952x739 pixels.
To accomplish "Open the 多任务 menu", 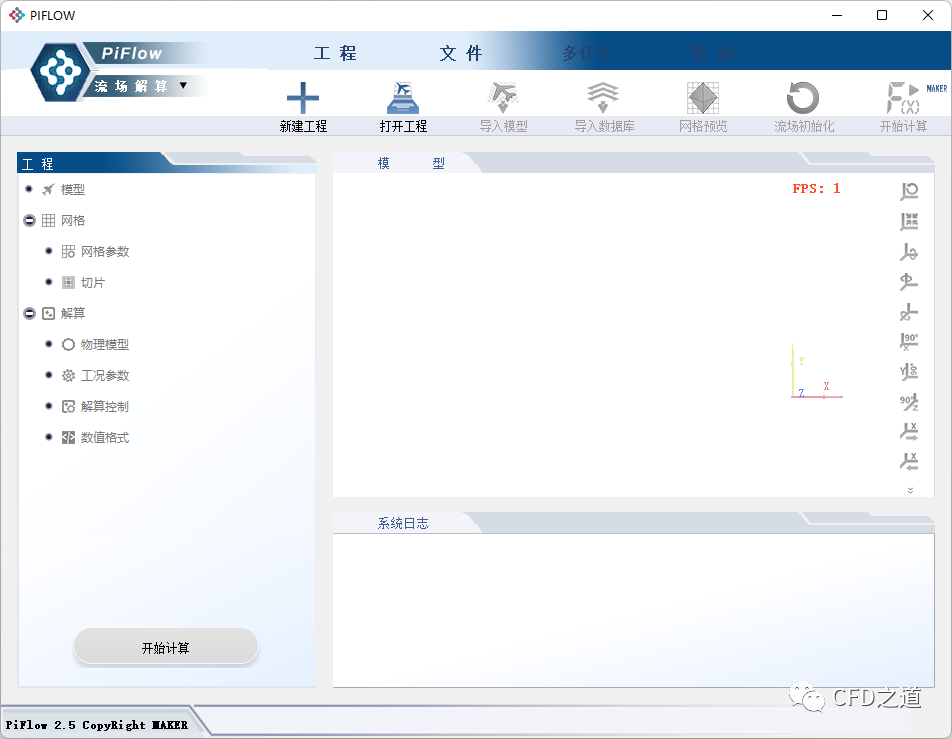I will pyautogui.click(x=586, y=53).
